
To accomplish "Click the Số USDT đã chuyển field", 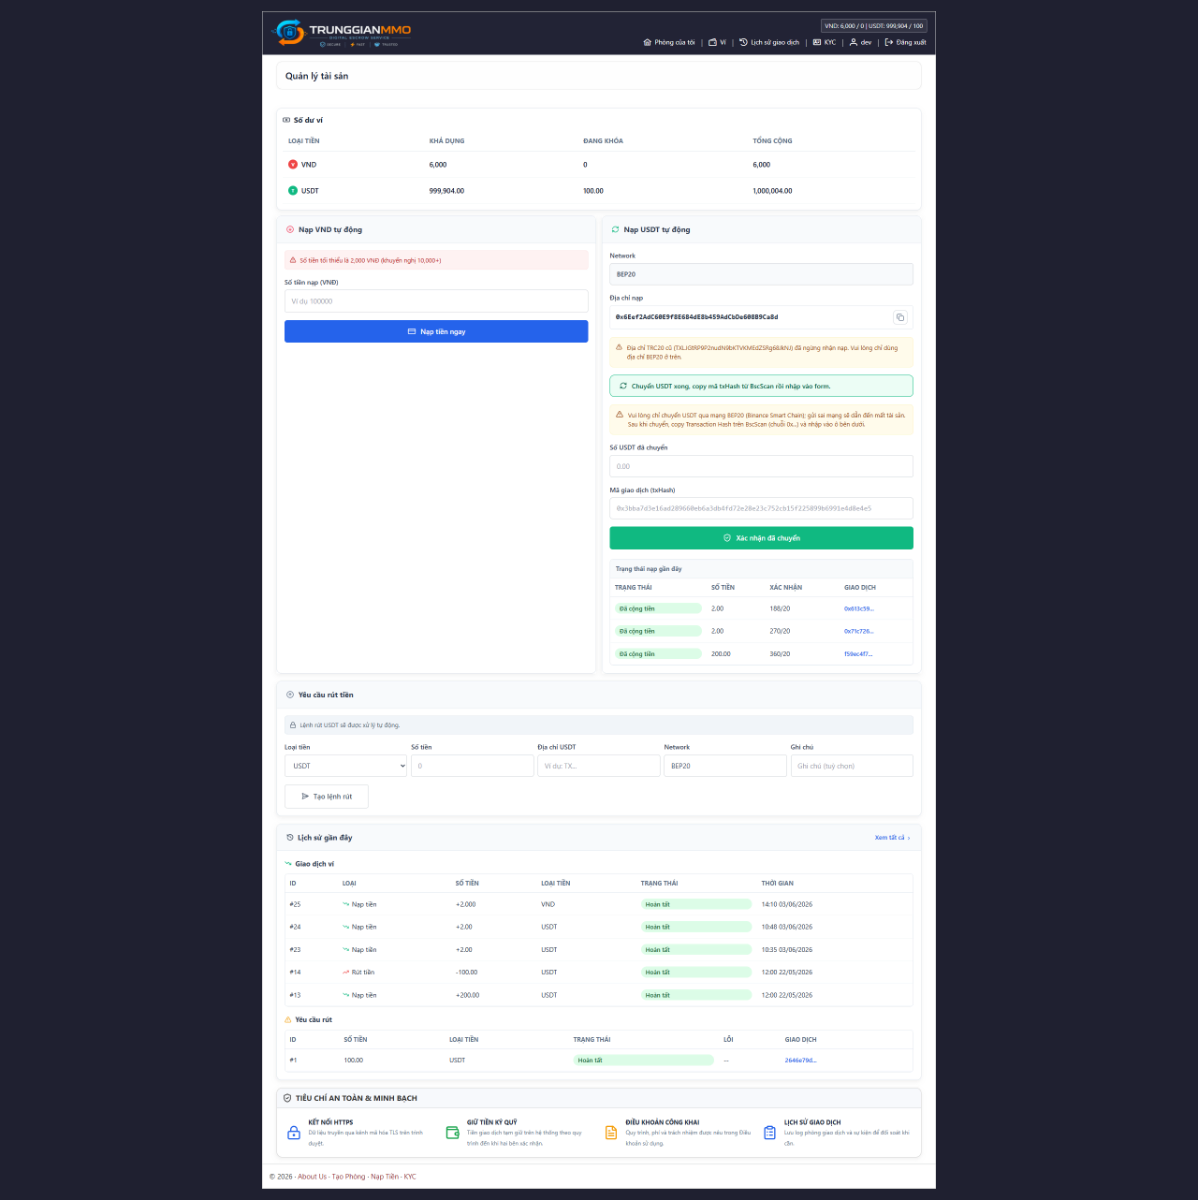I will coord(761,466).
